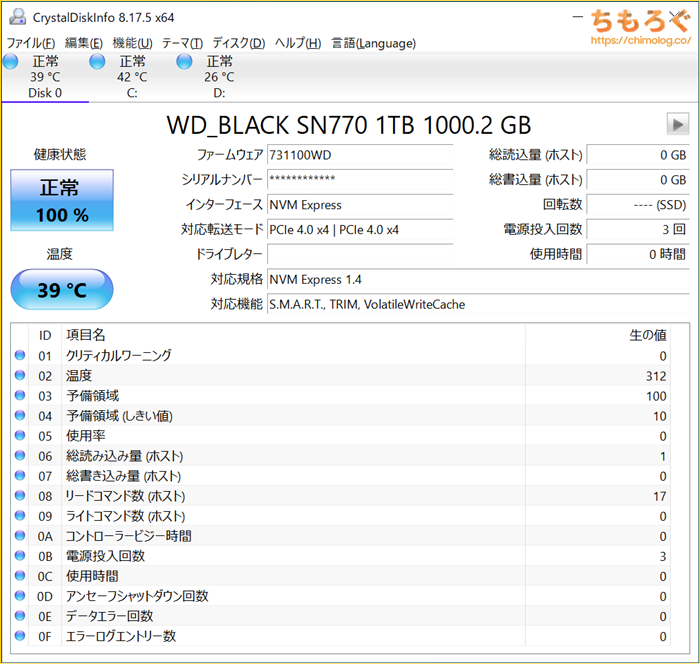Image resolution: width=700 pixels, height=664 pixels.
Task: Click the CrystalDiskInfo app icon in title bar
Action: (17, 17)
